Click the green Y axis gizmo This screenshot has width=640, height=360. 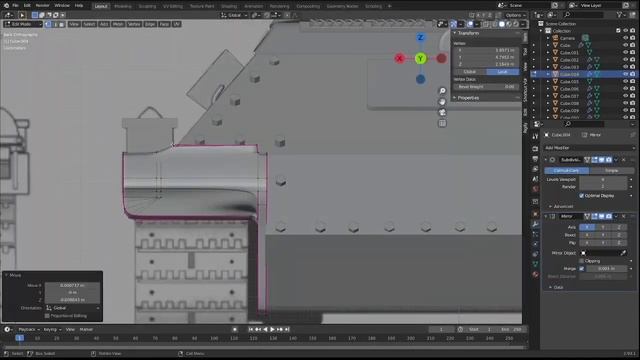(x=420, y=59)
